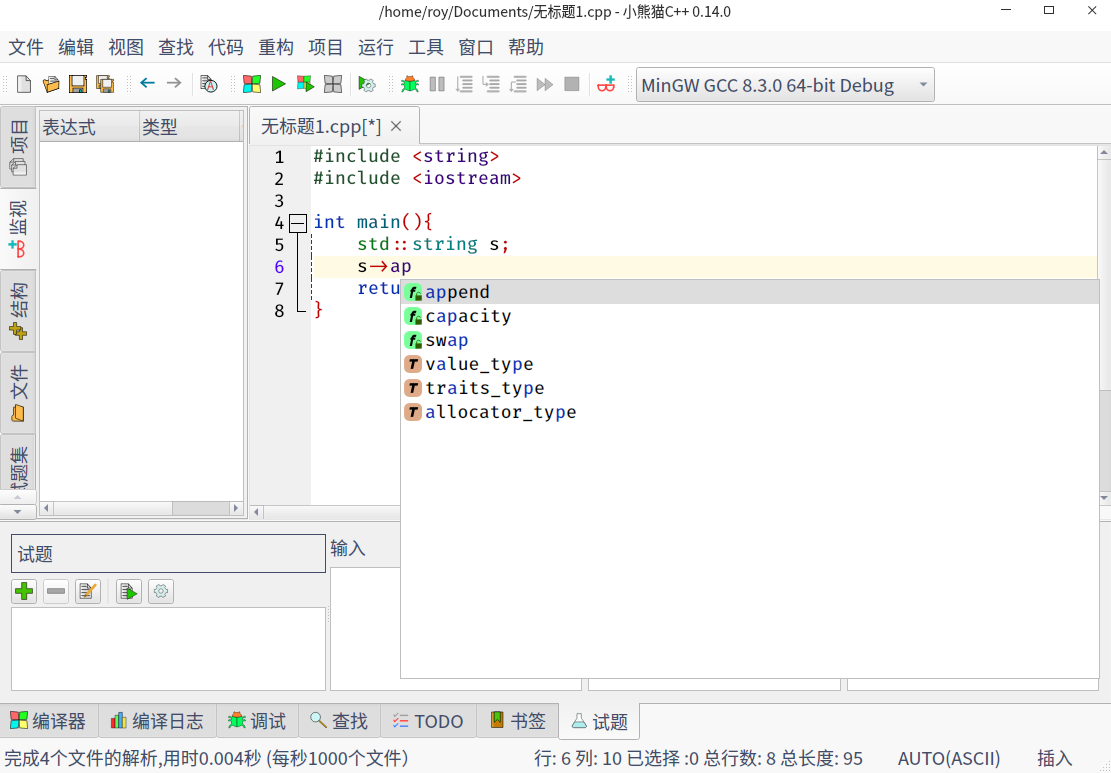Click the continue debugging fast-forward icon
1111x773 pixels.
(x=545, y=84)
